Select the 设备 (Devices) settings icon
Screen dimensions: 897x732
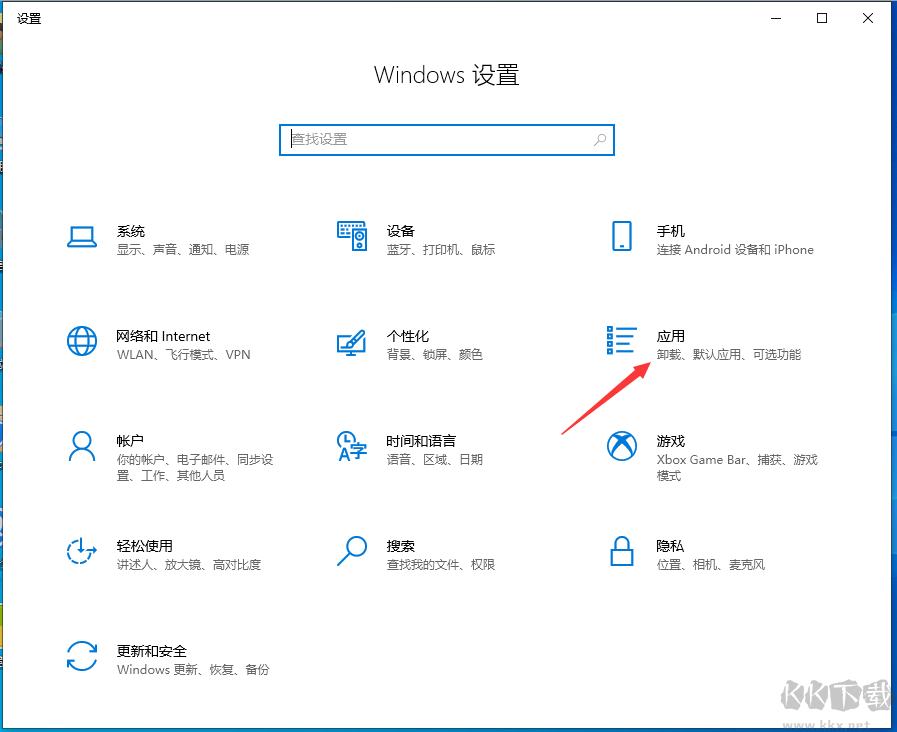click(x=352, y=236)
